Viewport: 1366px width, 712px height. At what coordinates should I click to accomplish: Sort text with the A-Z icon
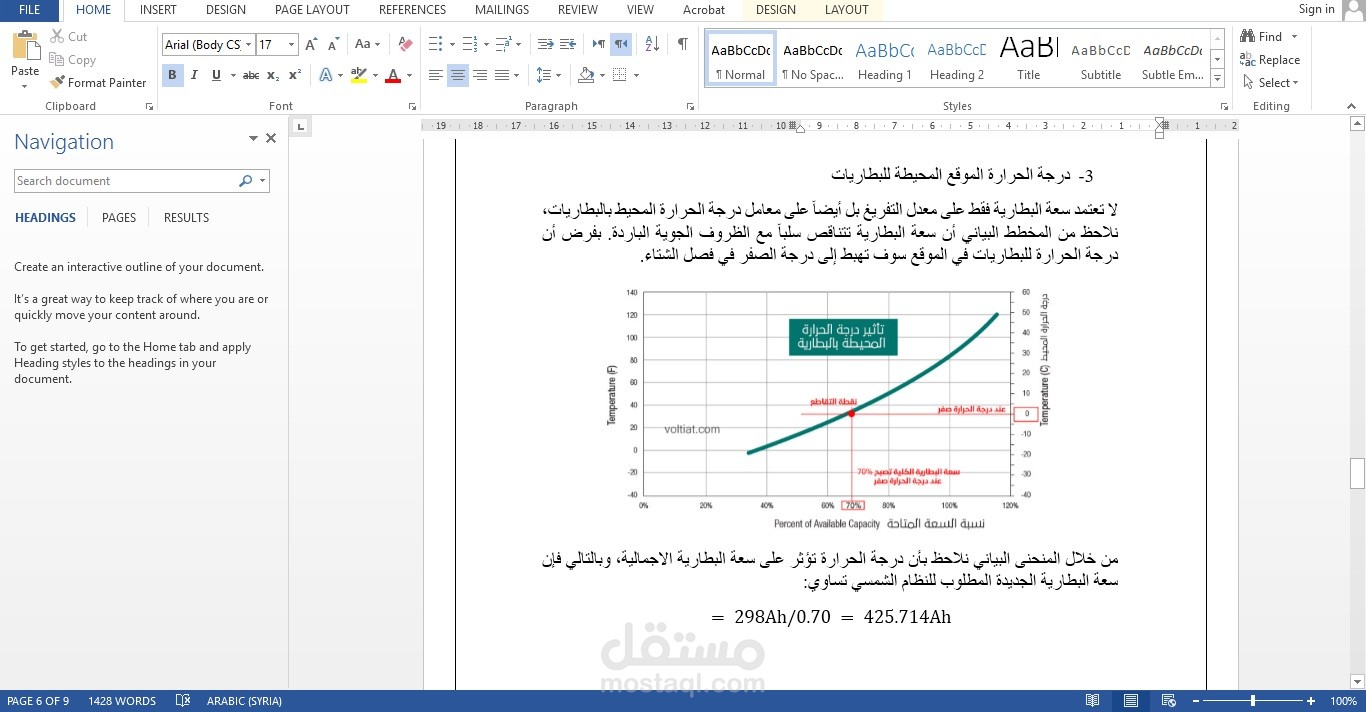point(652,44)
